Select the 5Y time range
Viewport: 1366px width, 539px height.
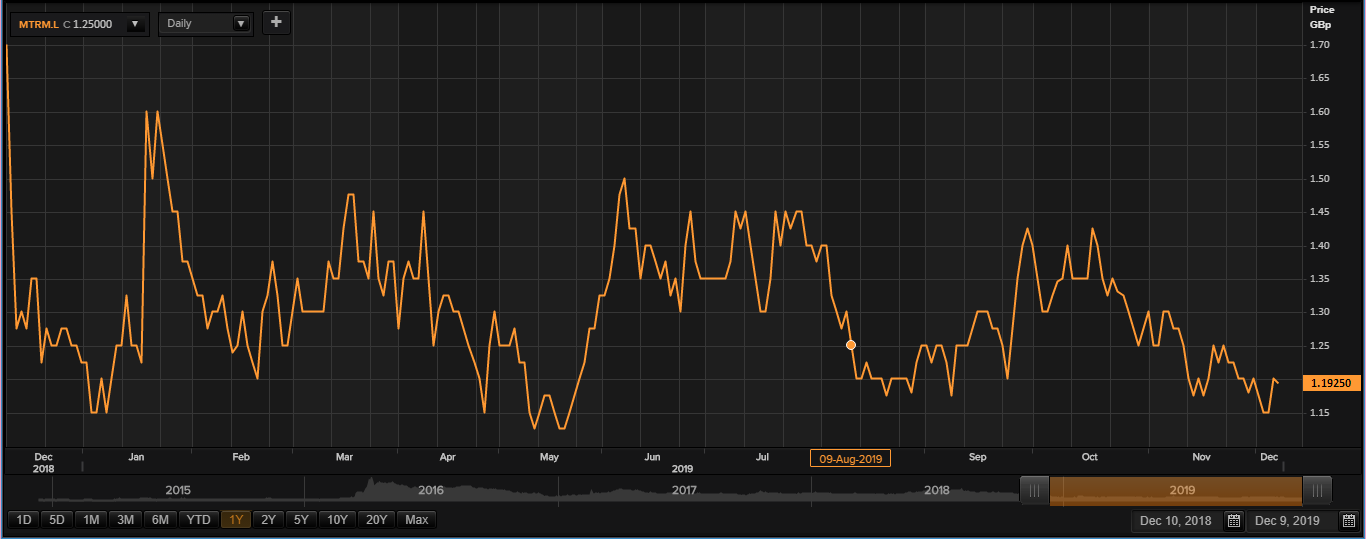pos(302,520)
